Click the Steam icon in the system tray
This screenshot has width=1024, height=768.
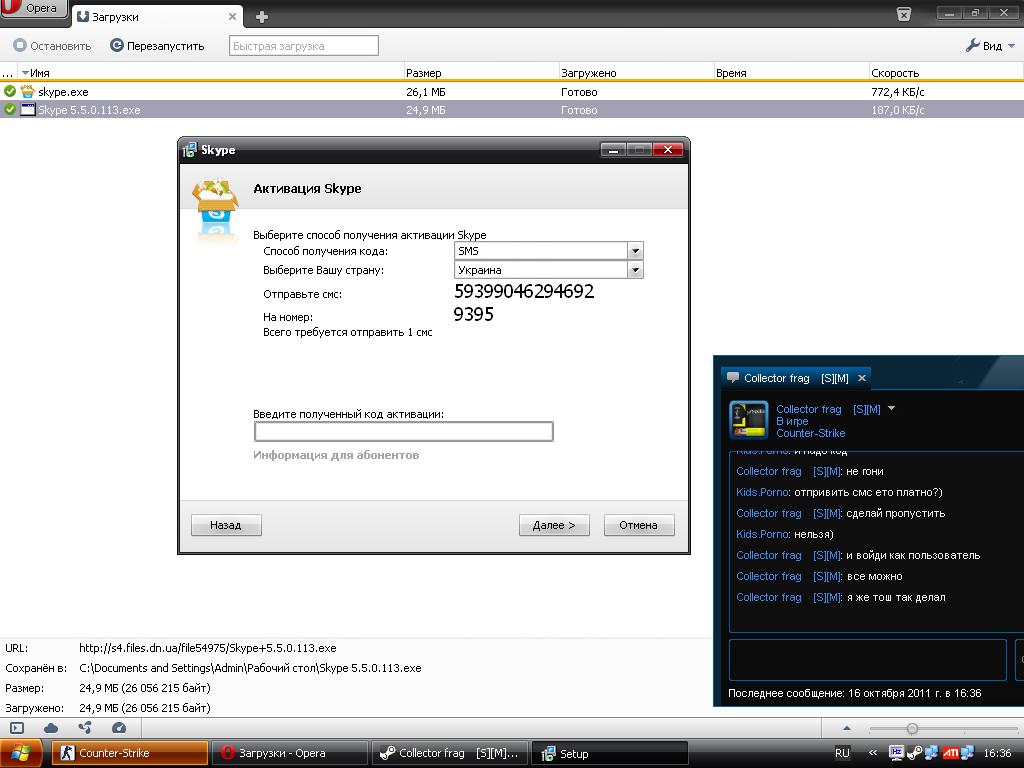point(914,753)
